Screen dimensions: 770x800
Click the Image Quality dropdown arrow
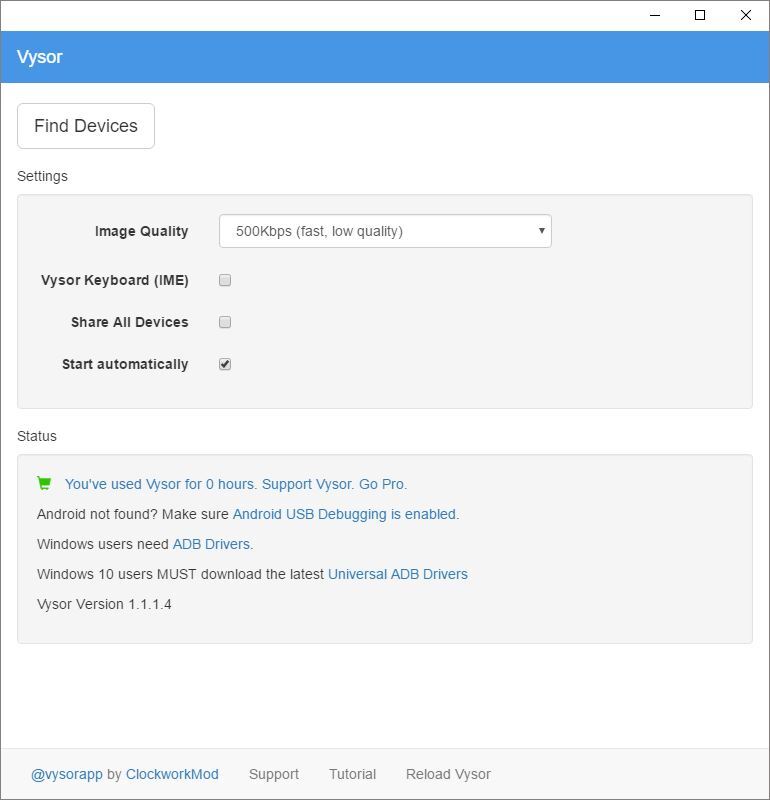[541, 231]
